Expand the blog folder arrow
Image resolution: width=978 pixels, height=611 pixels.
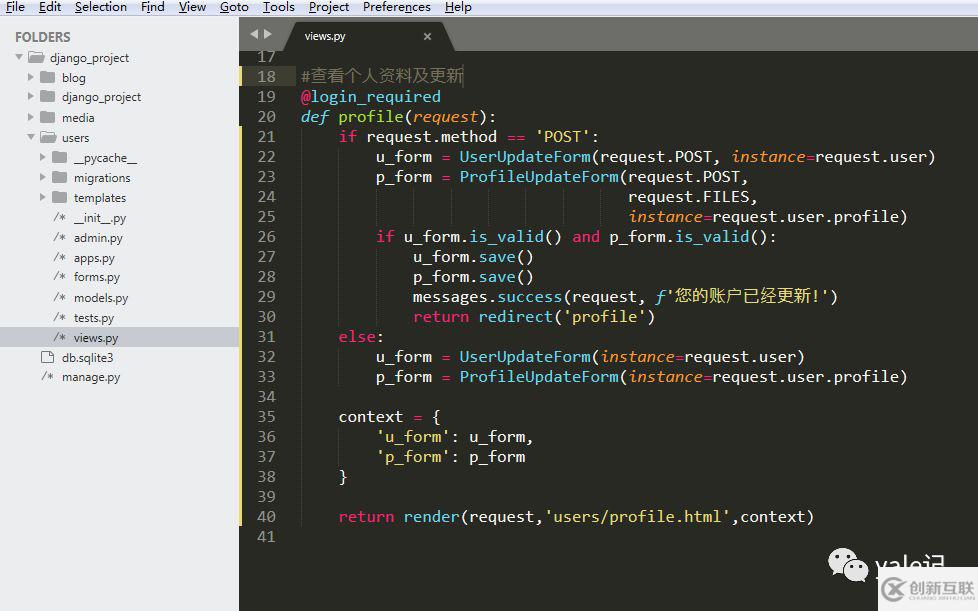(31, 77)
